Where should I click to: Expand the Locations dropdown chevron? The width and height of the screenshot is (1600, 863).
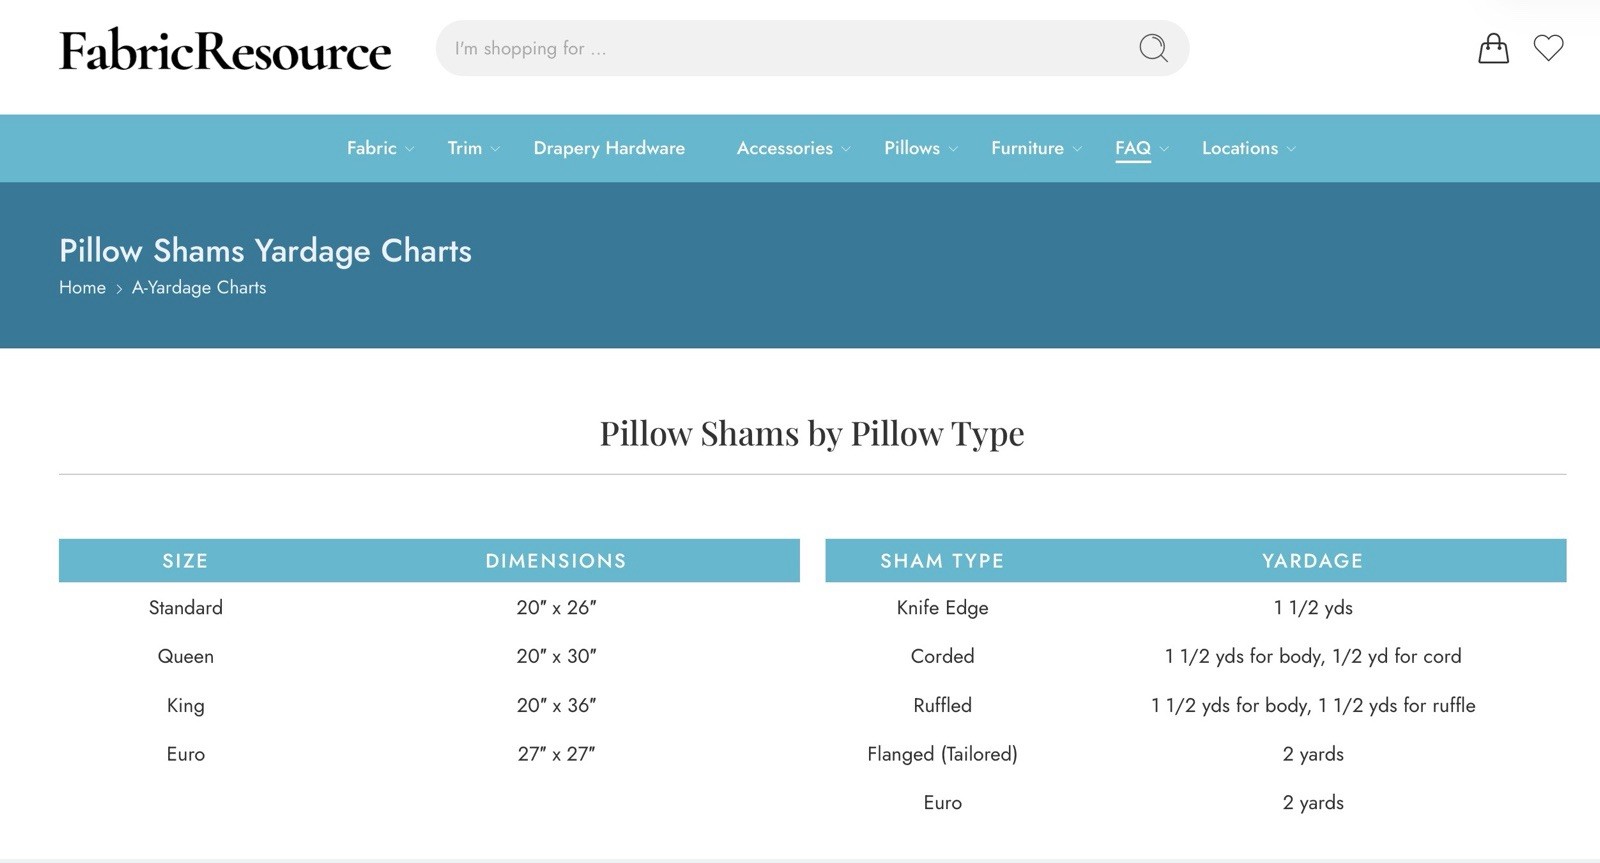tap(1291, 149)
